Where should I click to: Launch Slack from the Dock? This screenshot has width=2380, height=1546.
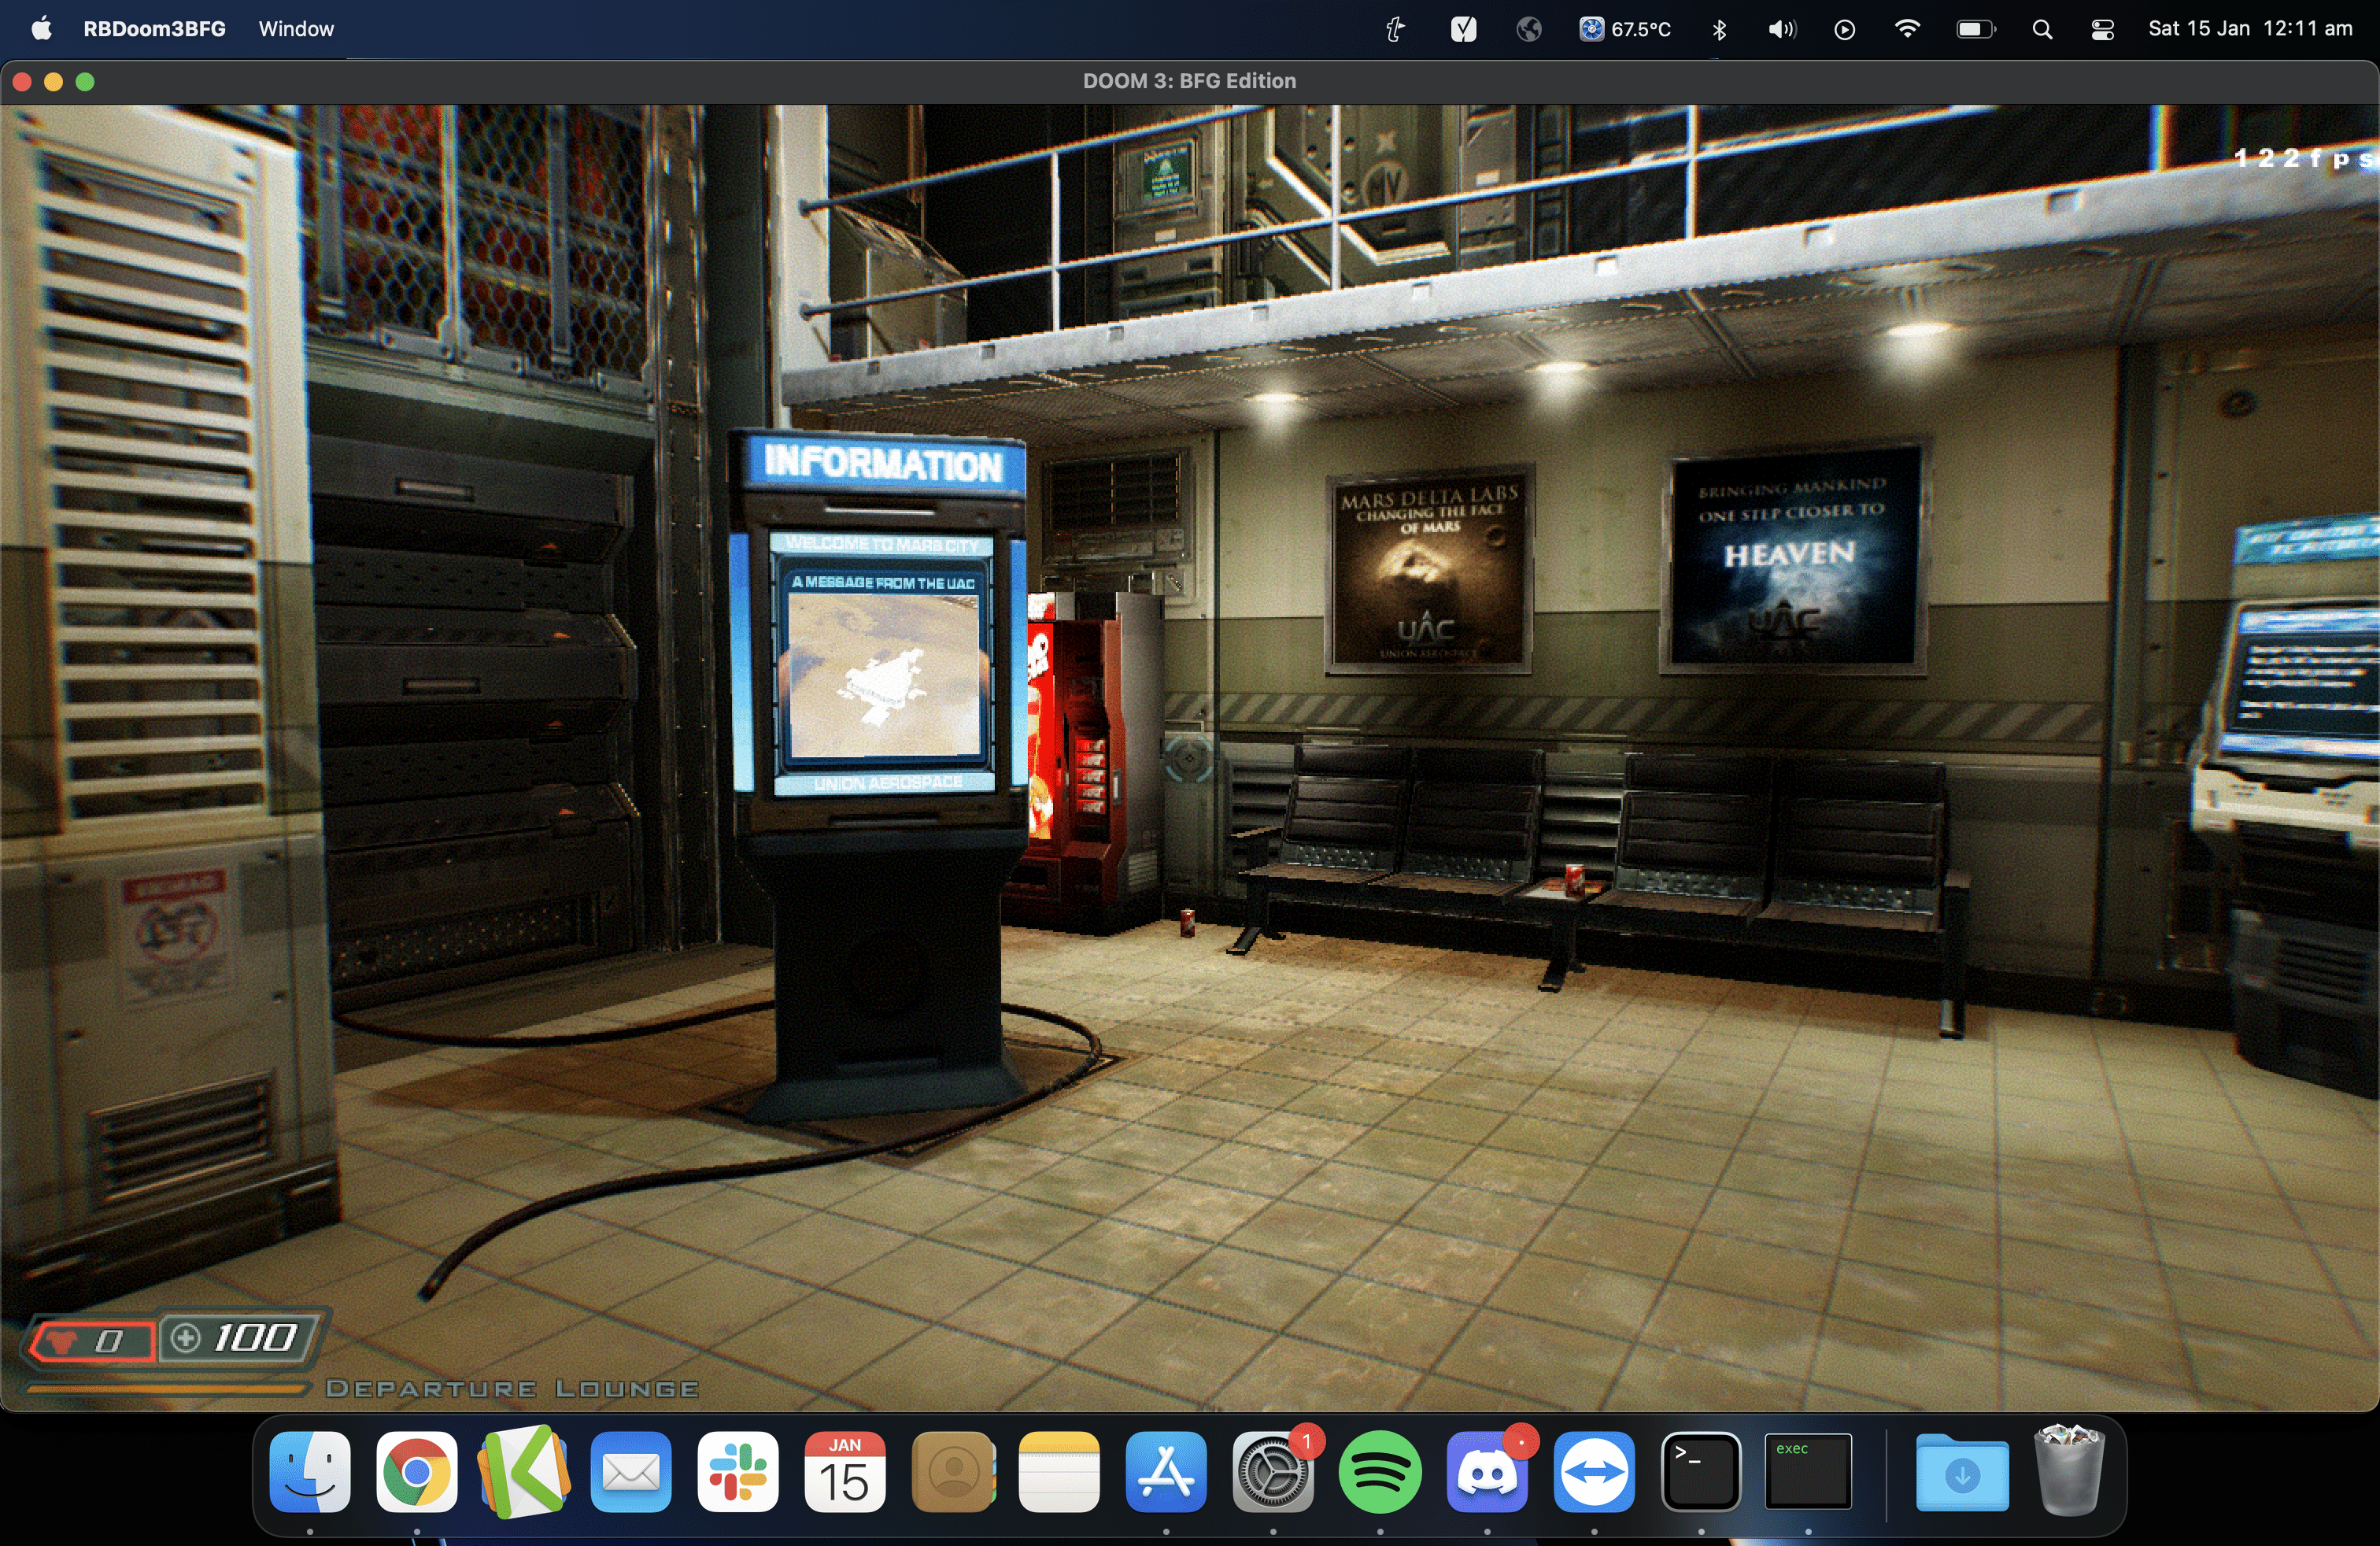tap(738, 1472)
